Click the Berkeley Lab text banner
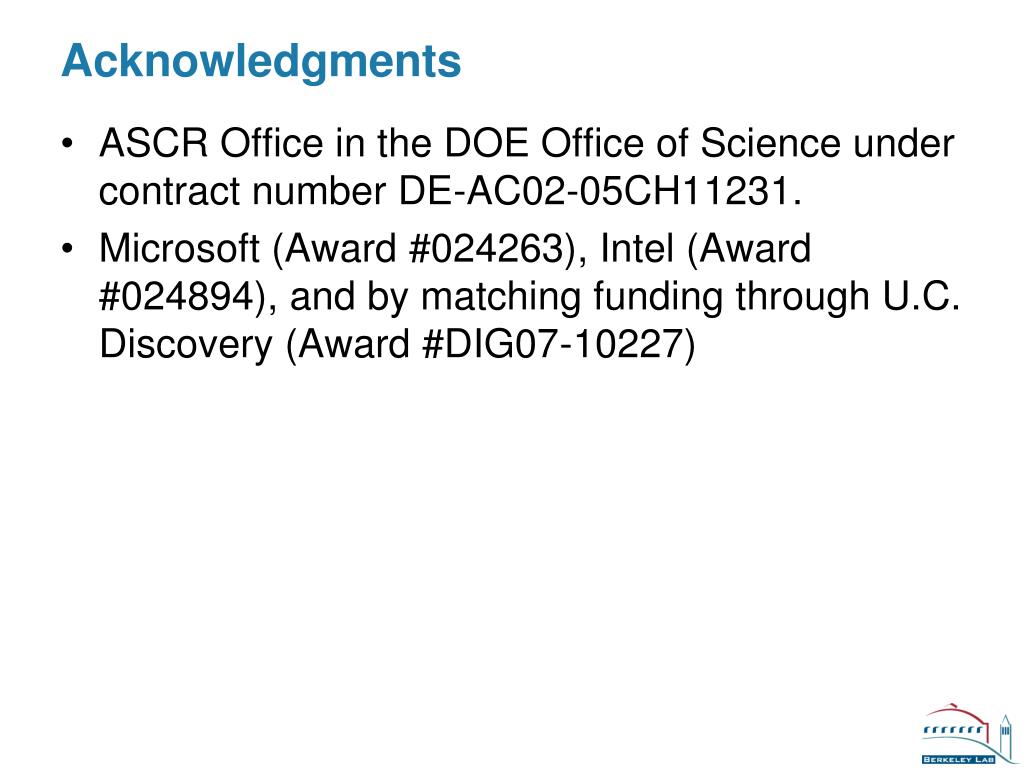 (959, 760)
